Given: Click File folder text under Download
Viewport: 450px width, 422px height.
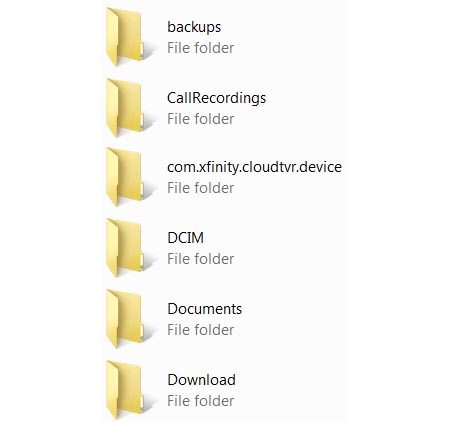Looking at the screenshot, I should pos(200,401).
